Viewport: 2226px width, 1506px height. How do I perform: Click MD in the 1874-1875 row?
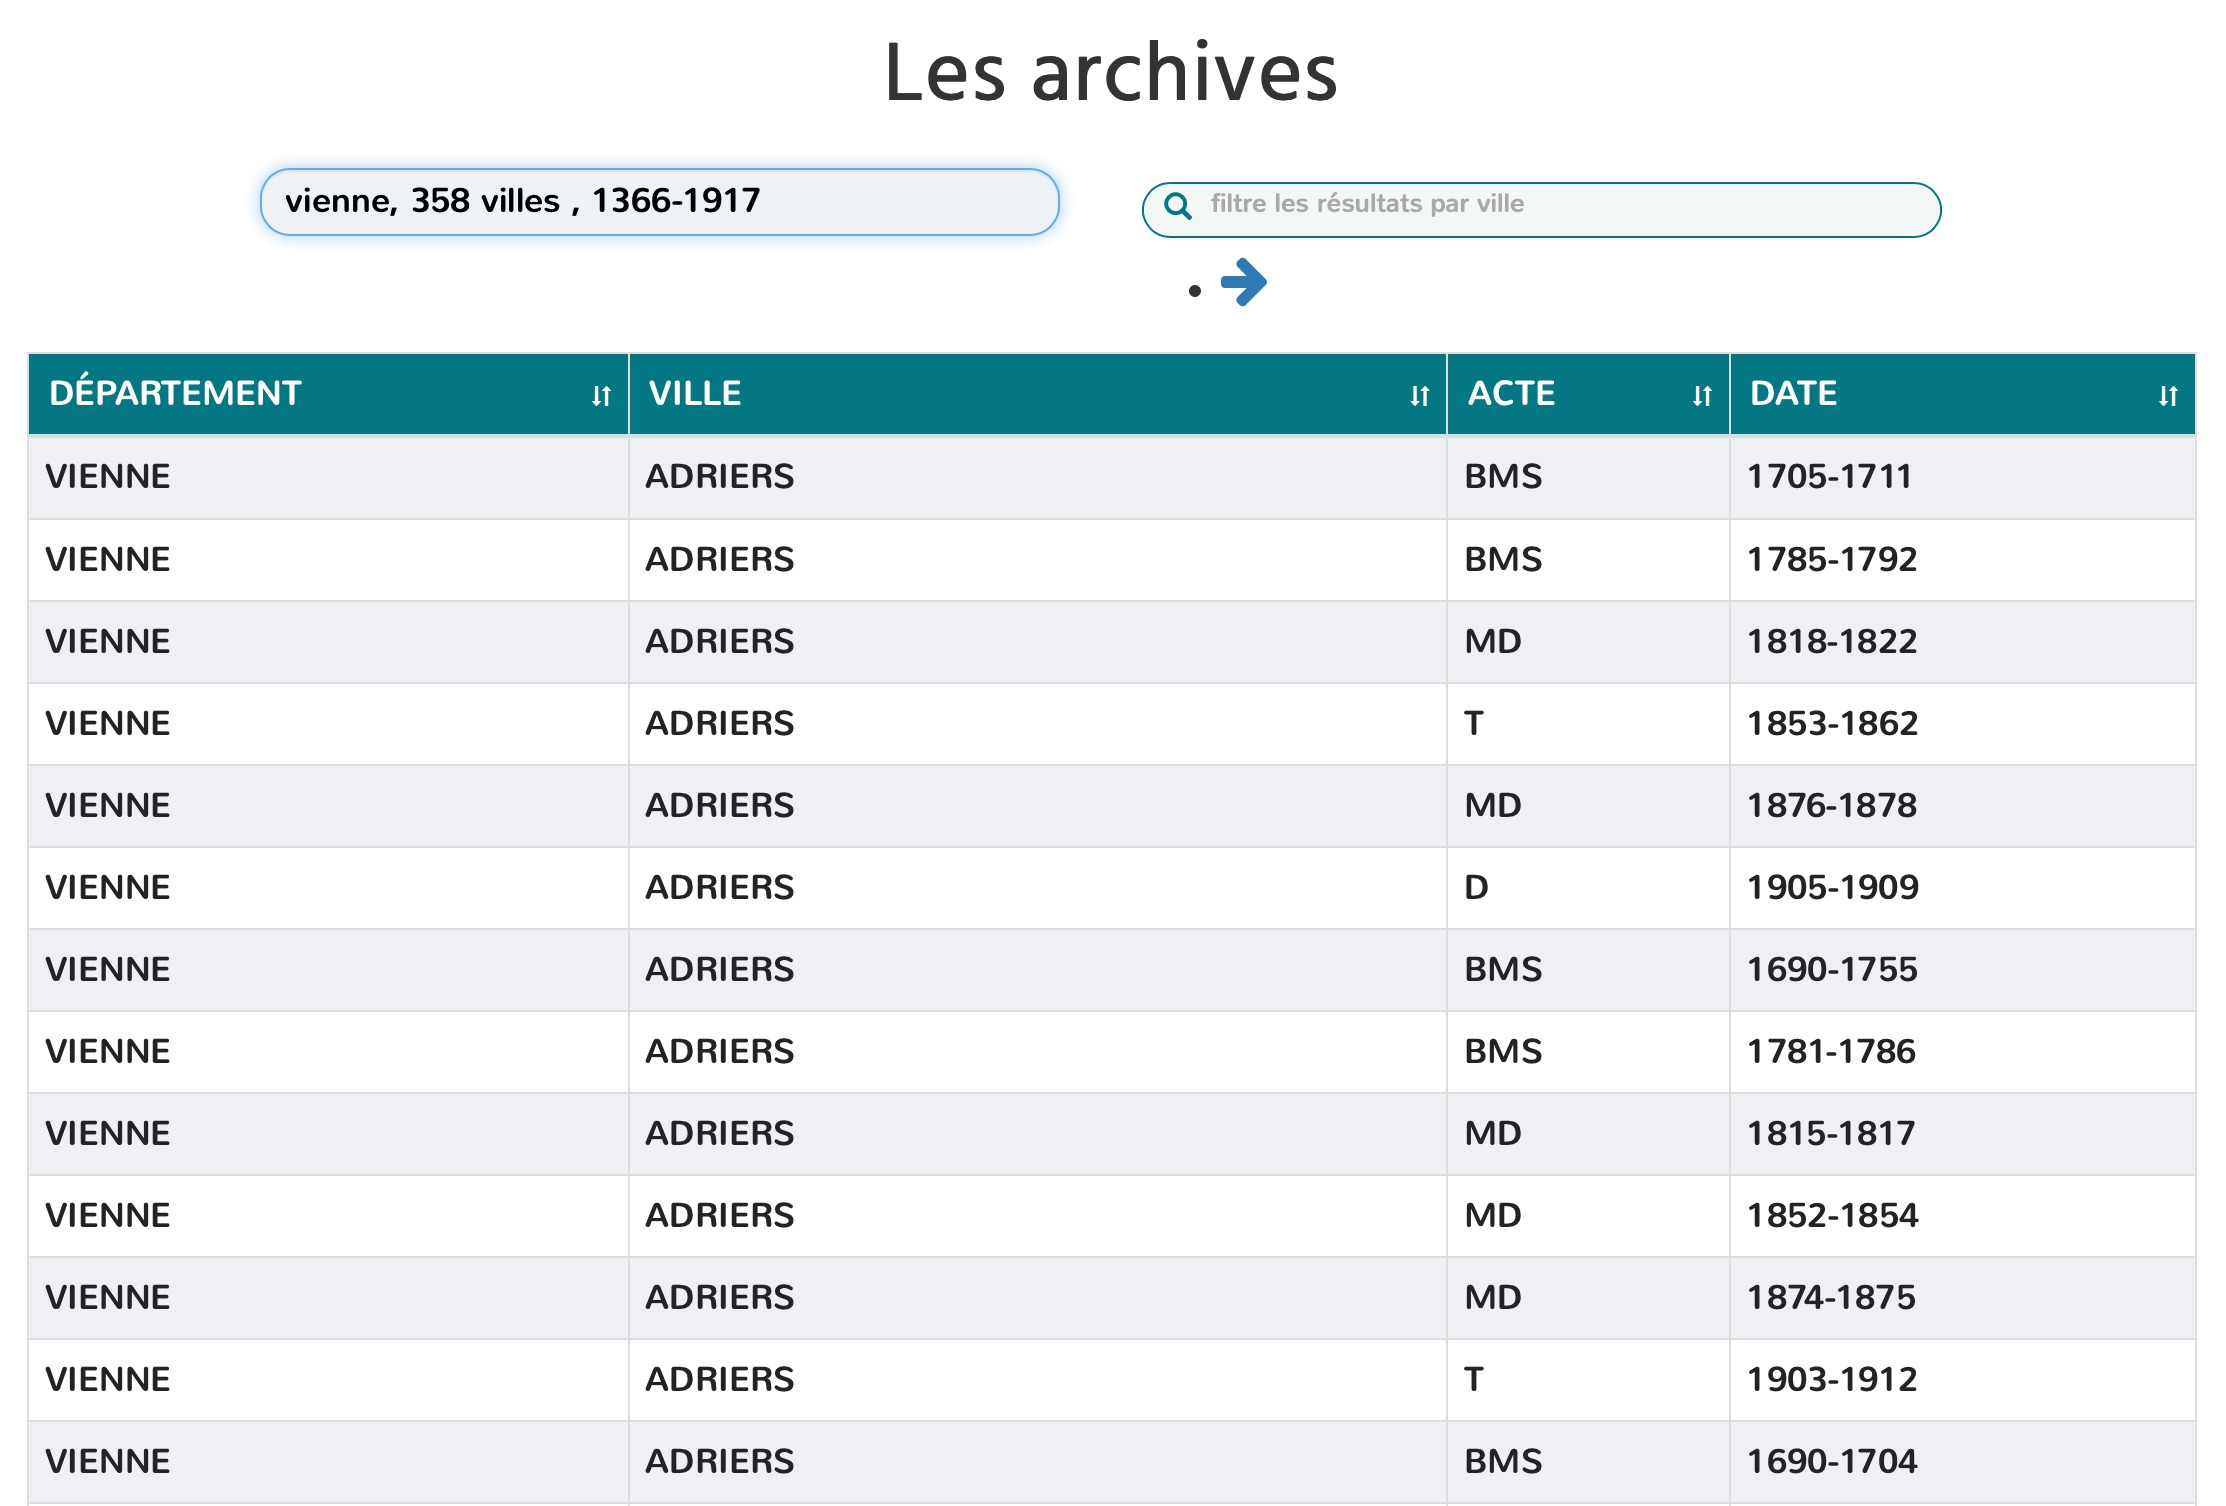pos(1493,1297)
